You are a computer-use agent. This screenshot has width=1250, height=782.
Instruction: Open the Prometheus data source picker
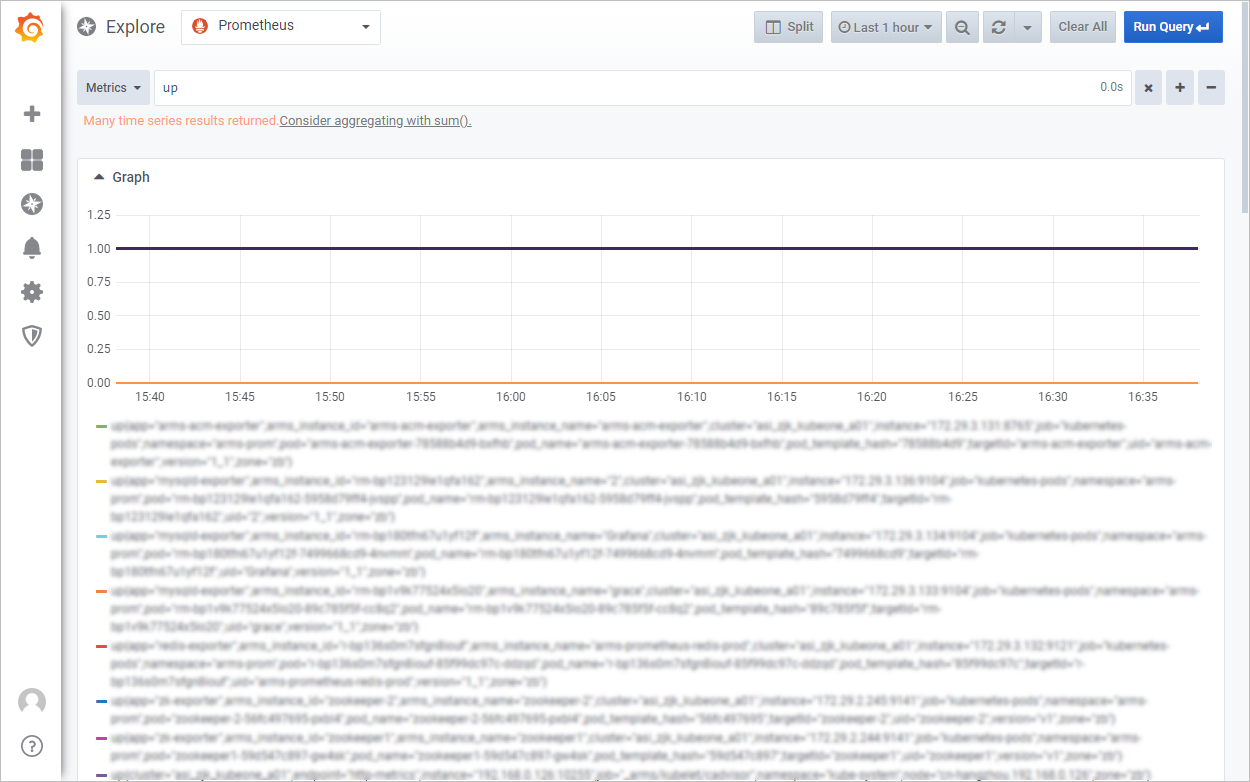[x=281, y=27]
